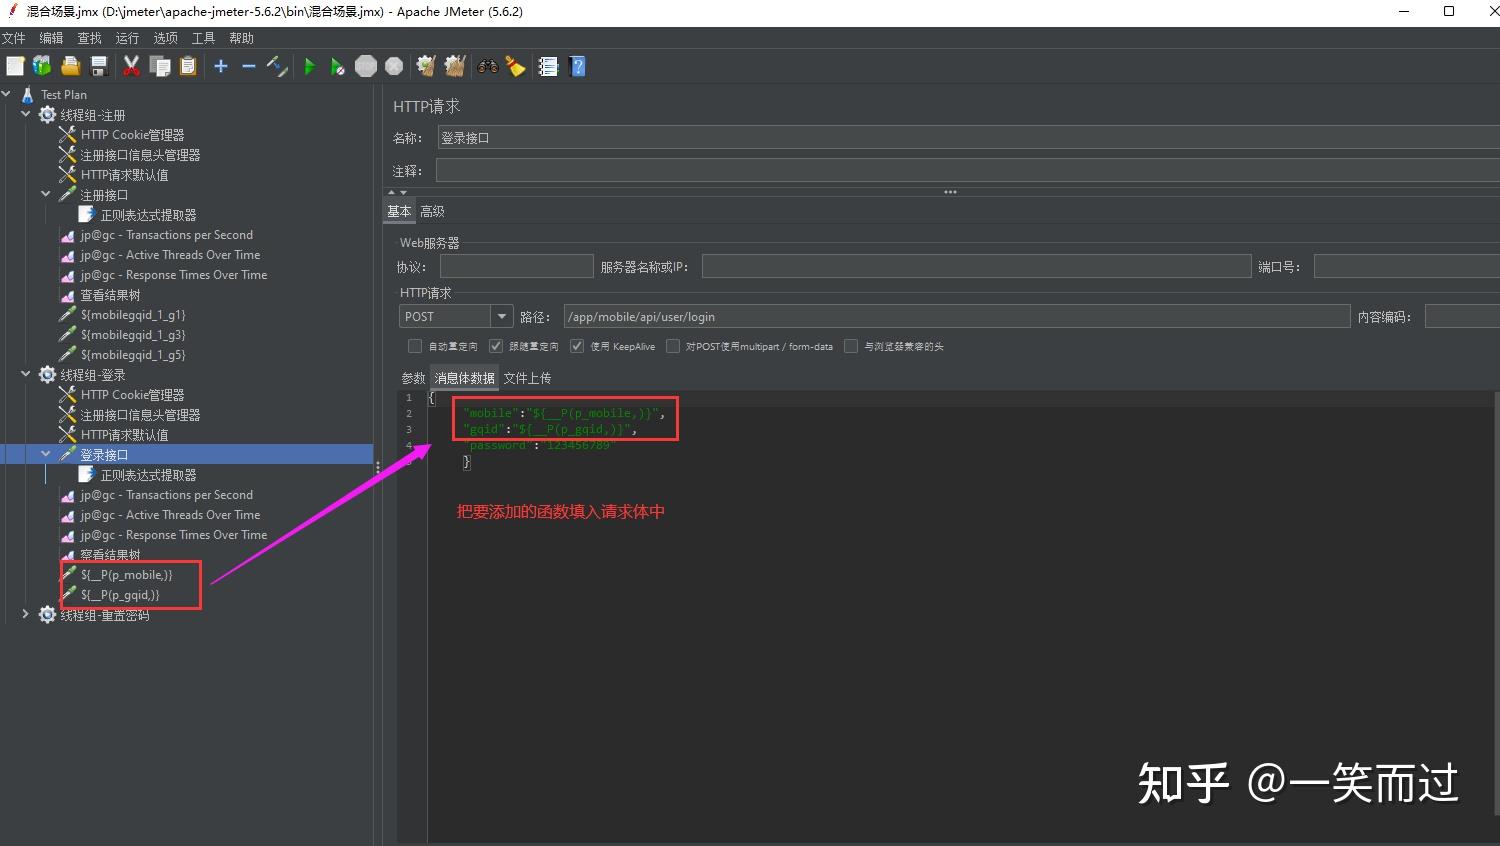The height and width of the screenshot is (846, 1500).
Task: Toggle the 使用 KeepAlive checkbox
Action: [576, 346]
